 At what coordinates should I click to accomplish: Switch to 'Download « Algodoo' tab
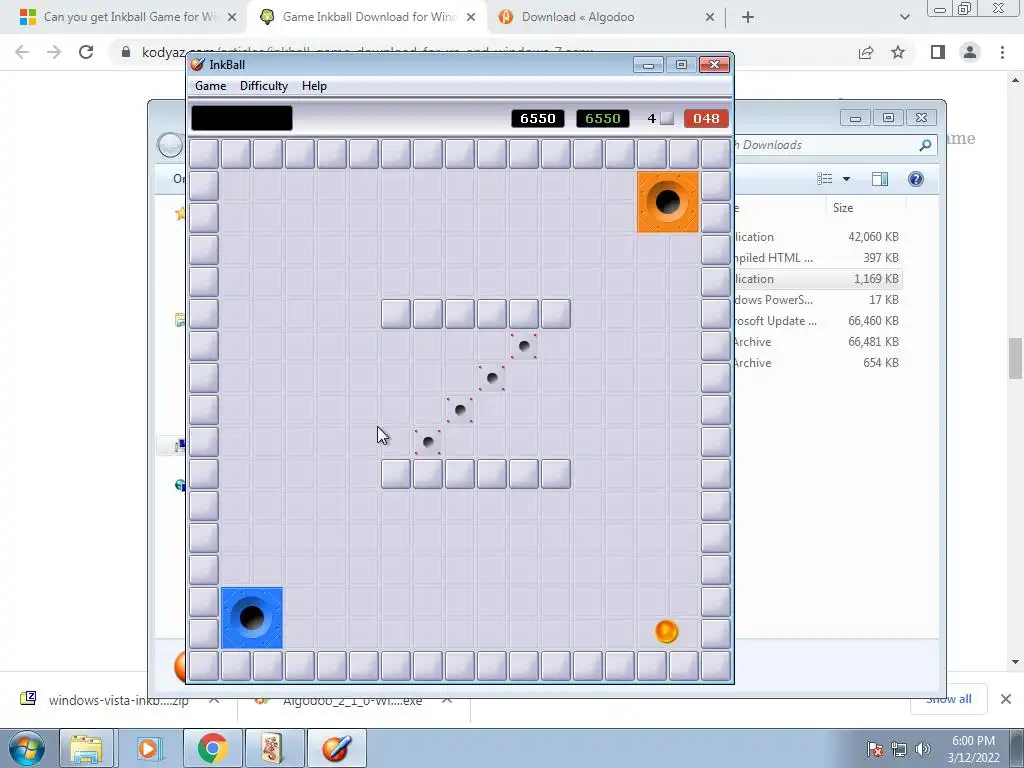point(578,17)
